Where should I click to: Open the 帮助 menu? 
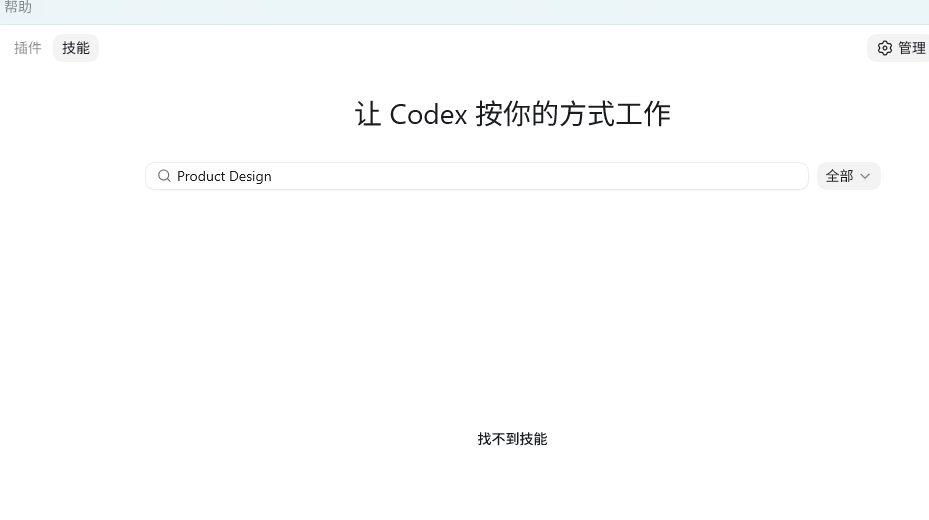18,7
